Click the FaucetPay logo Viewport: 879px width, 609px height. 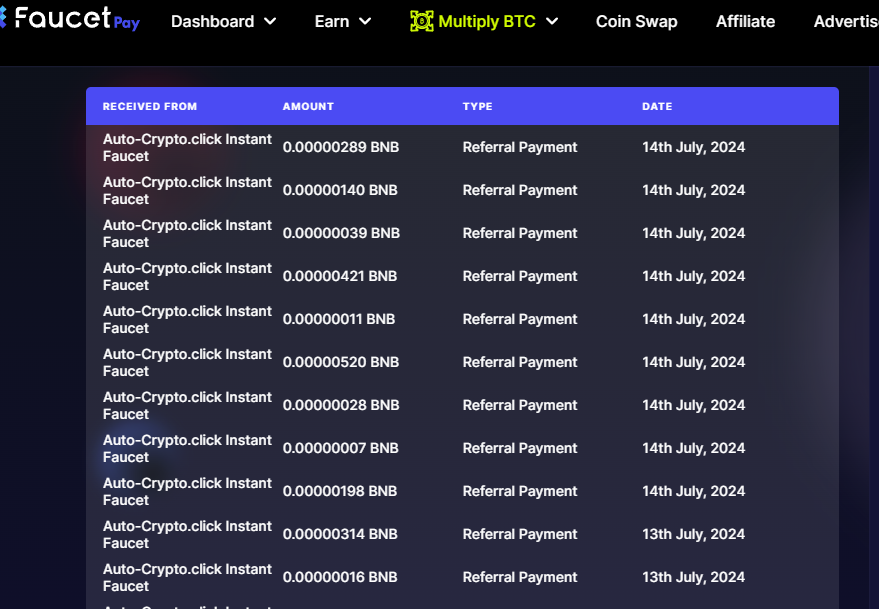[70, 19]
